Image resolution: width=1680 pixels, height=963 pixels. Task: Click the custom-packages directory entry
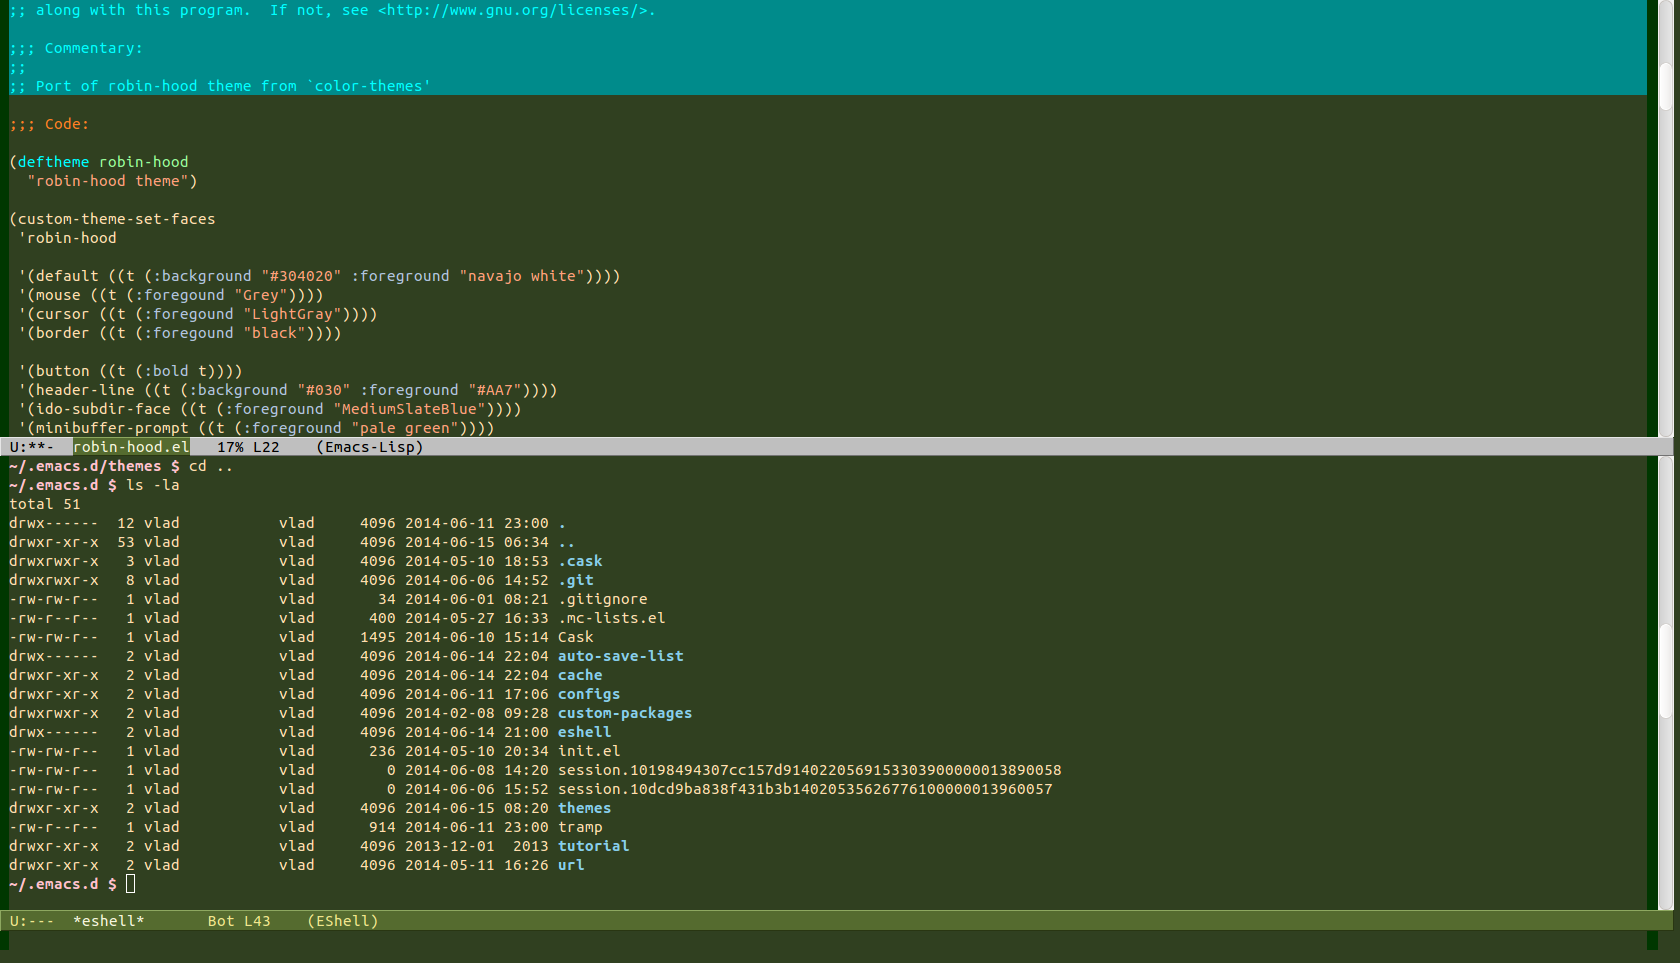pos(625,713)
